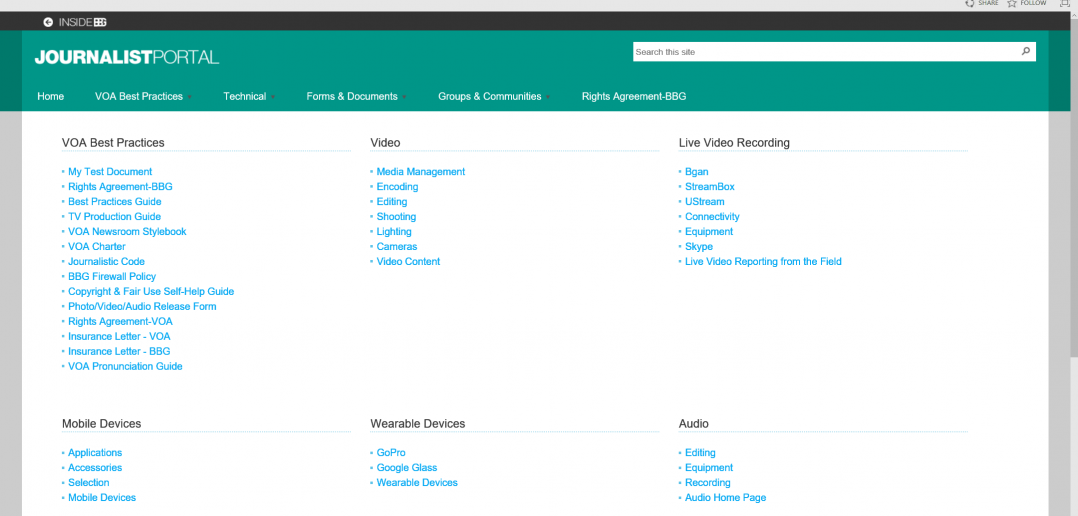Open the Cameras link
The image size is (1078, 516).
(x=397, y=247)
